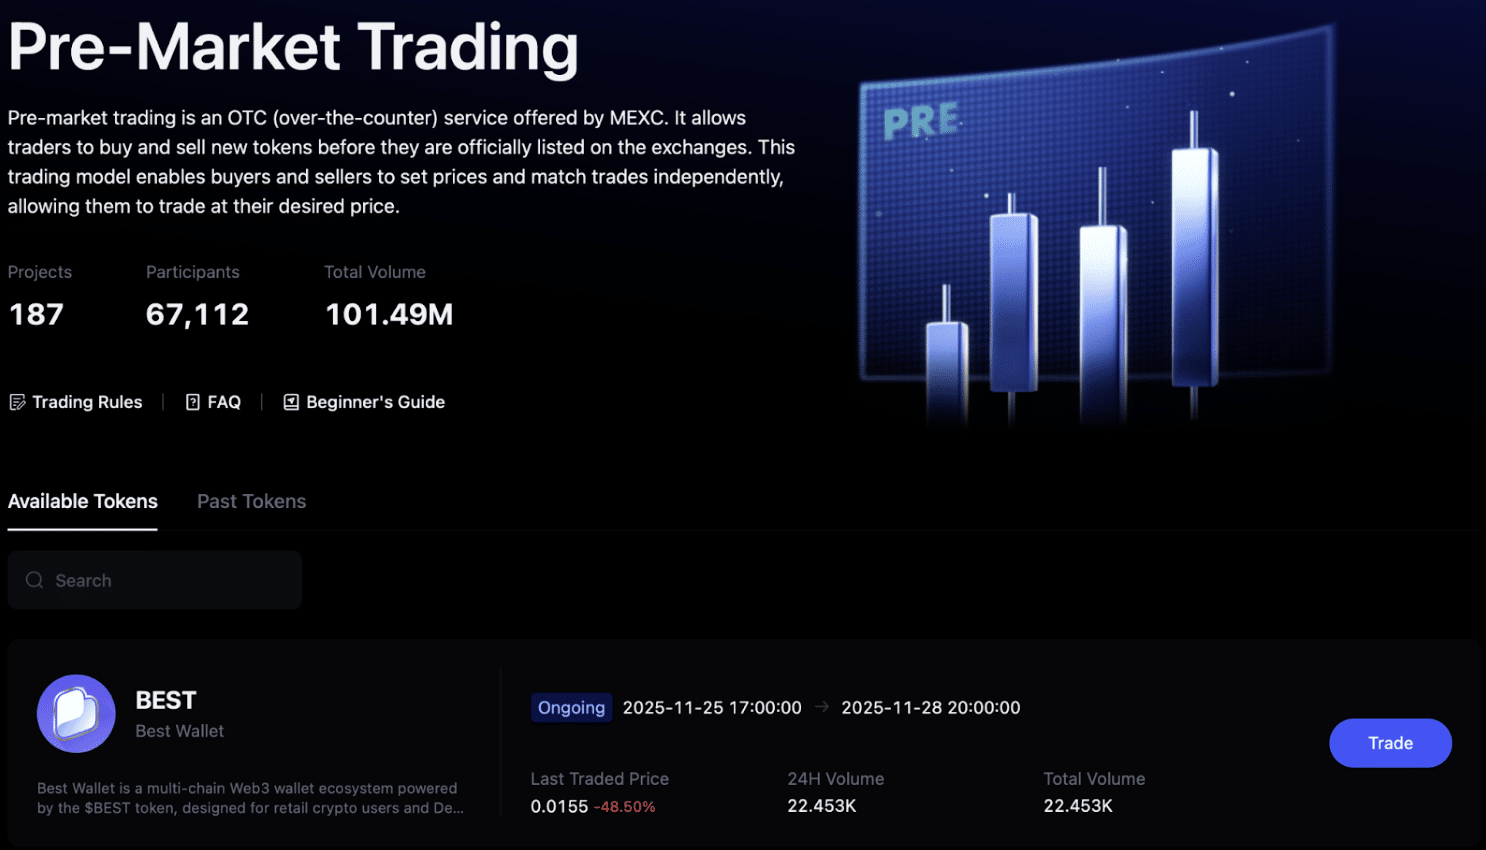Click the magnifying glass search icon

[x=35, y=580]
